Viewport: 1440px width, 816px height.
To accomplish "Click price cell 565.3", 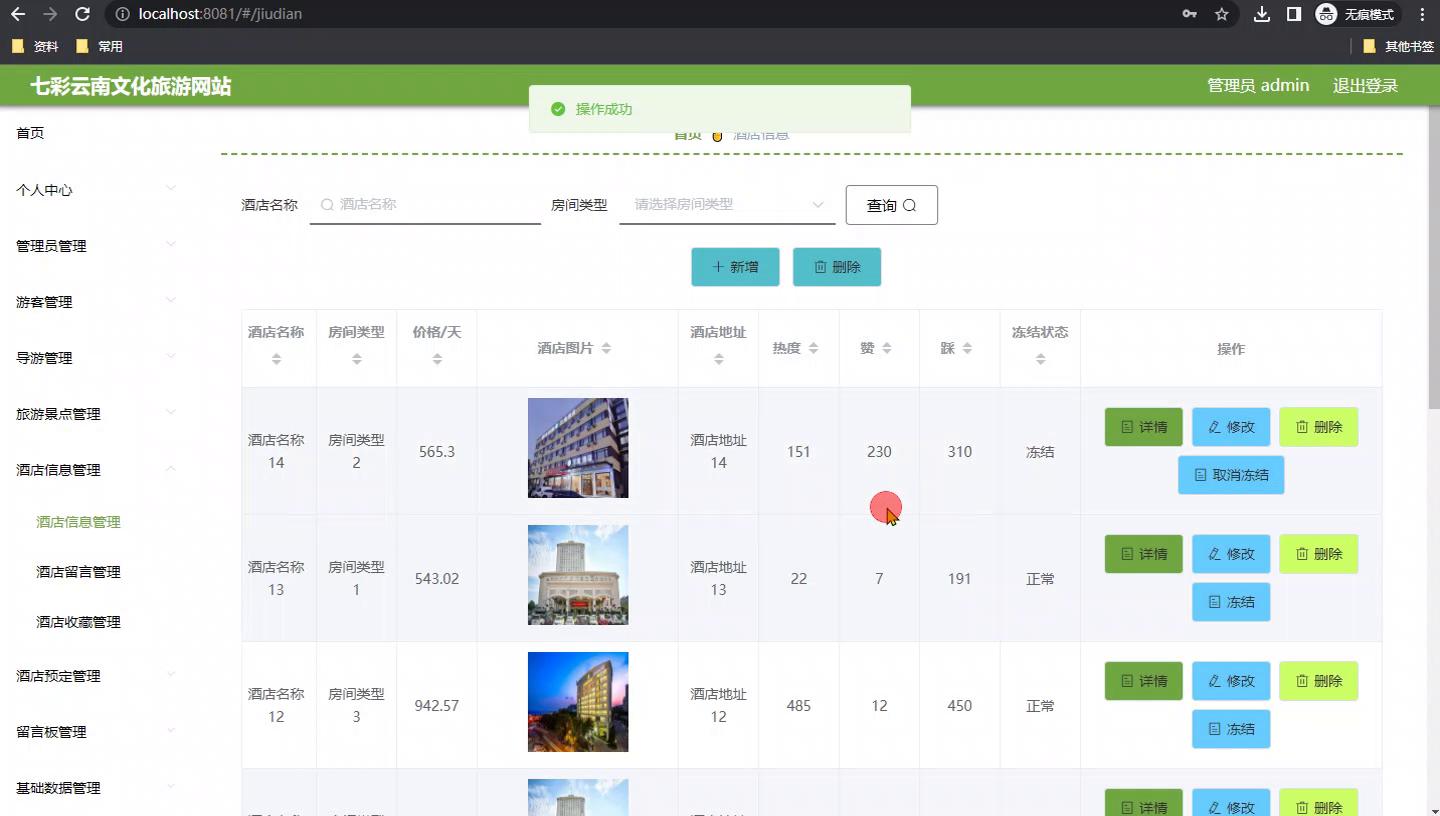I will pyautogui.click(x=437, y=452).
